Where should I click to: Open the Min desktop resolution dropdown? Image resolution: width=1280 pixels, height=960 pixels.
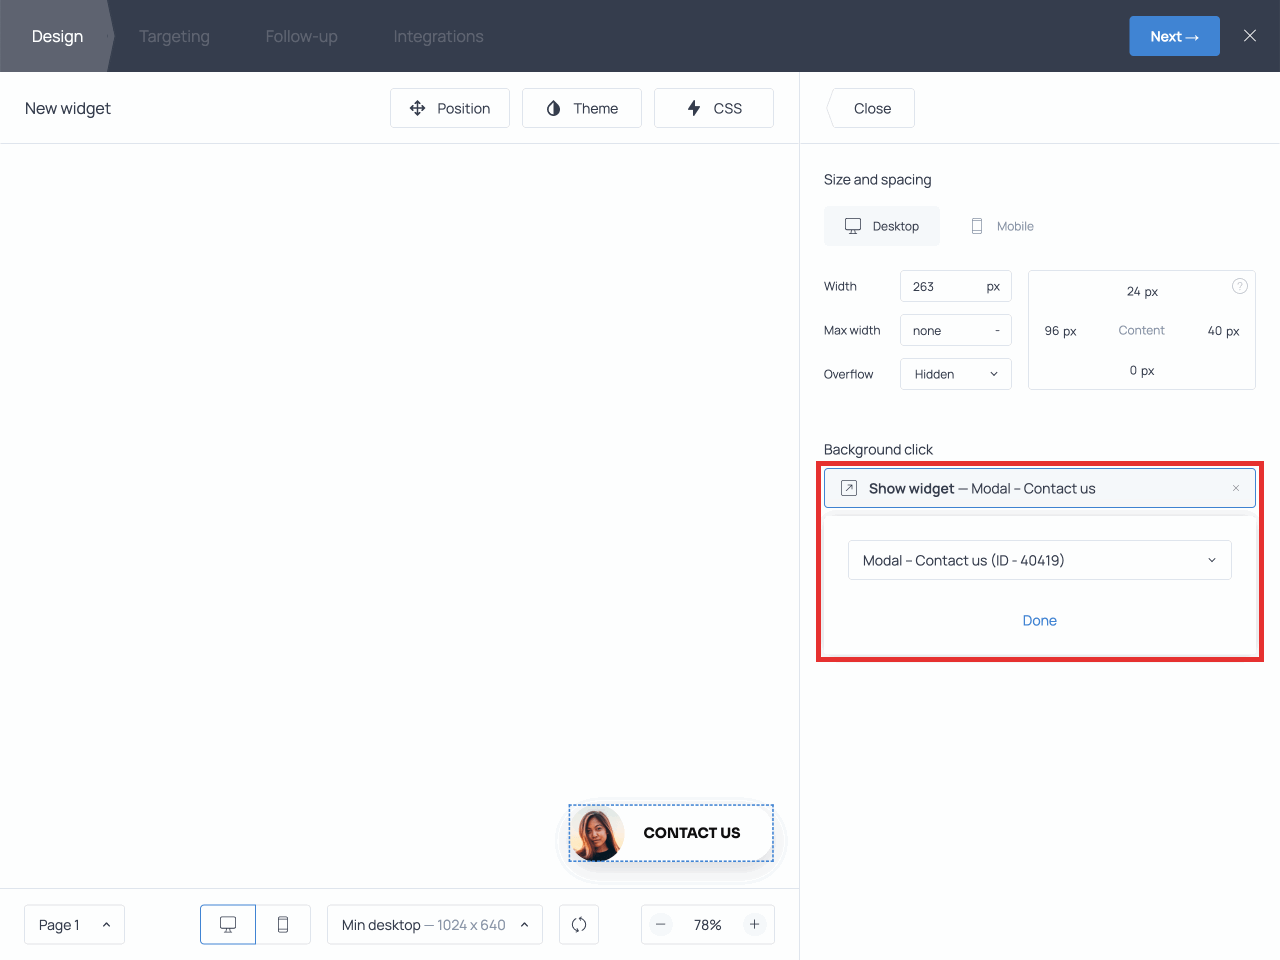(x=435, y=925)
